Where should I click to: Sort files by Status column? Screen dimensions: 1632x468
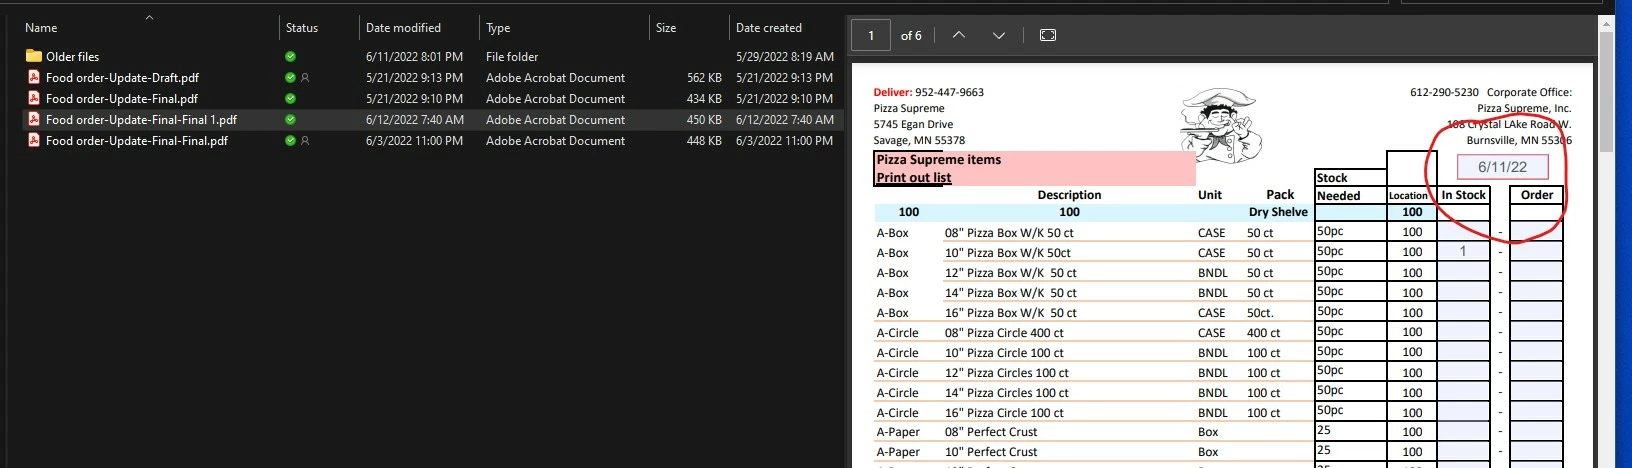click(302, 28)
